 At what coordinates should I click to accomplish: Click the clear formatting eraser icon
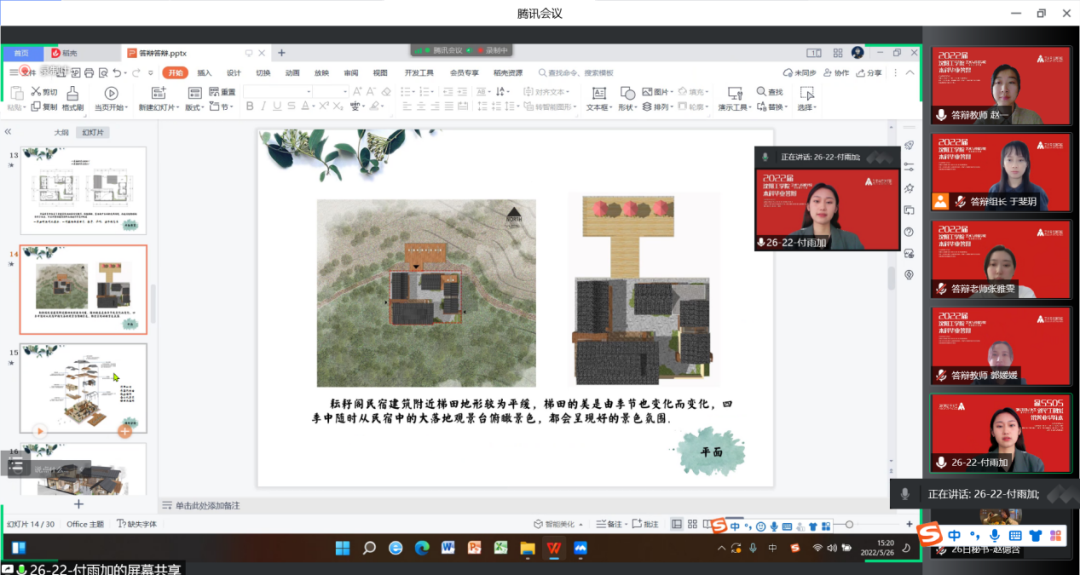[386, 92]
